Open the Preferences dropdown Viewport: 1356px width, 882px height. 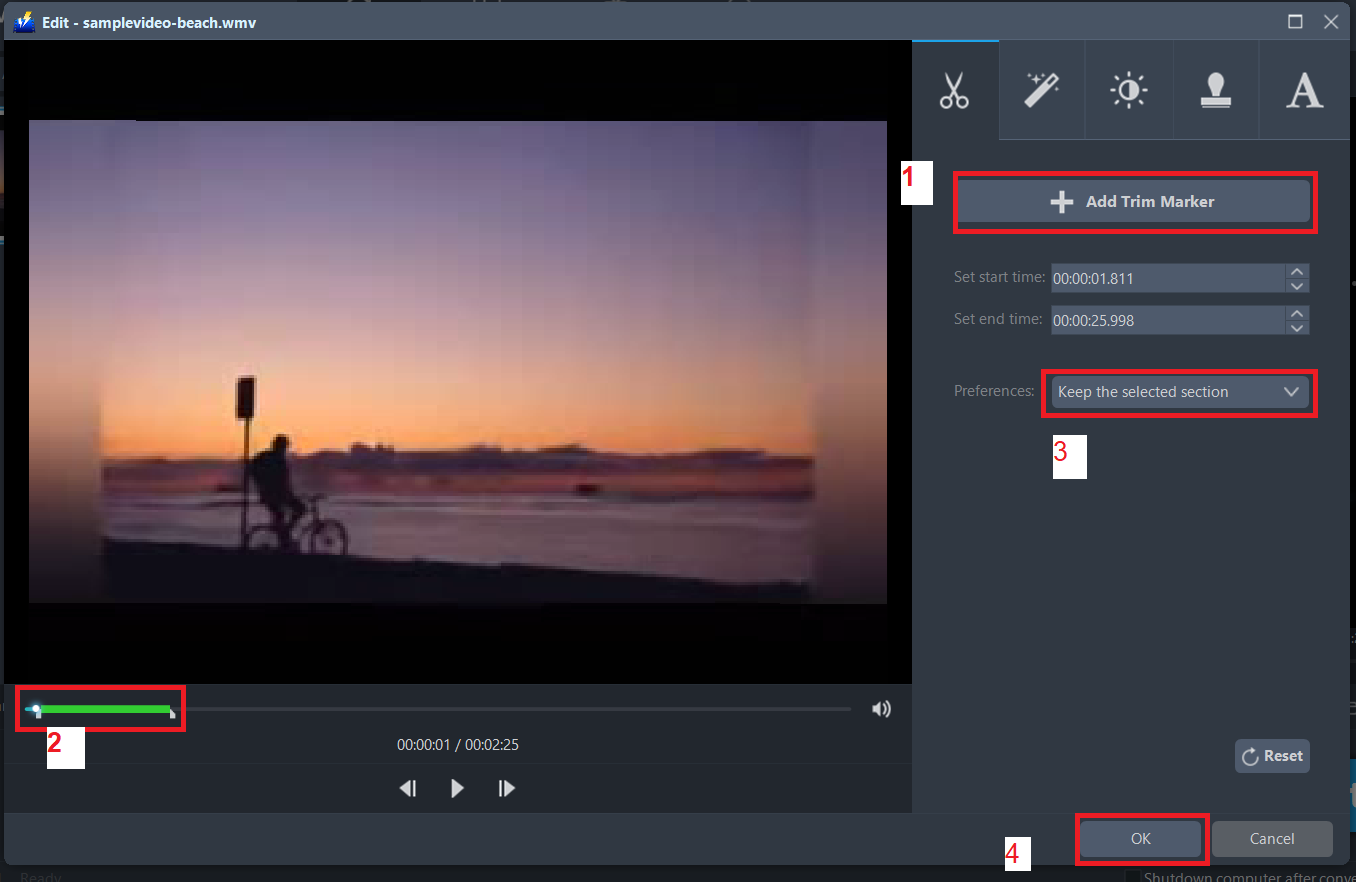[1179, 392]
